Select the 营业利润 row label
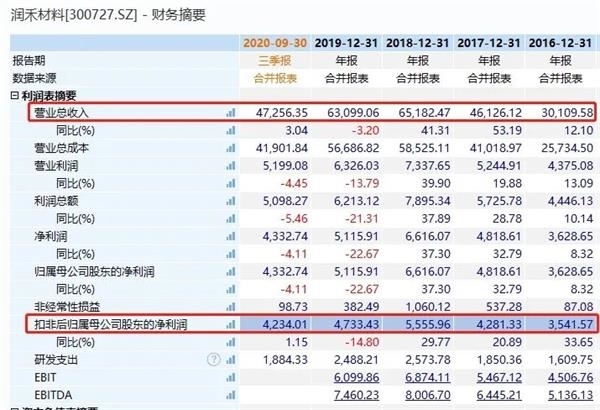 coord(56,166)
